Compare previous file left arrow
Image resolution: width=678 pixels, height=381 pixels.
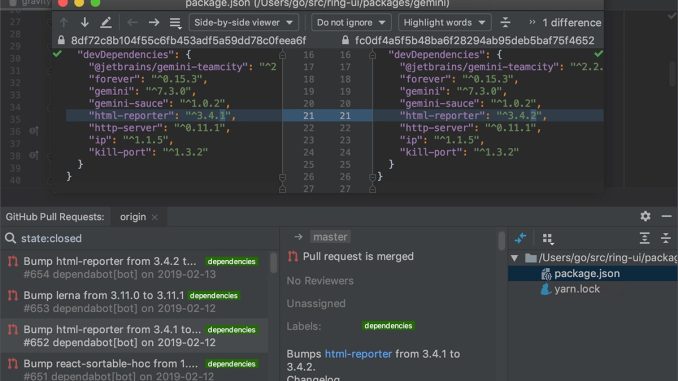(x=132, y=22)
